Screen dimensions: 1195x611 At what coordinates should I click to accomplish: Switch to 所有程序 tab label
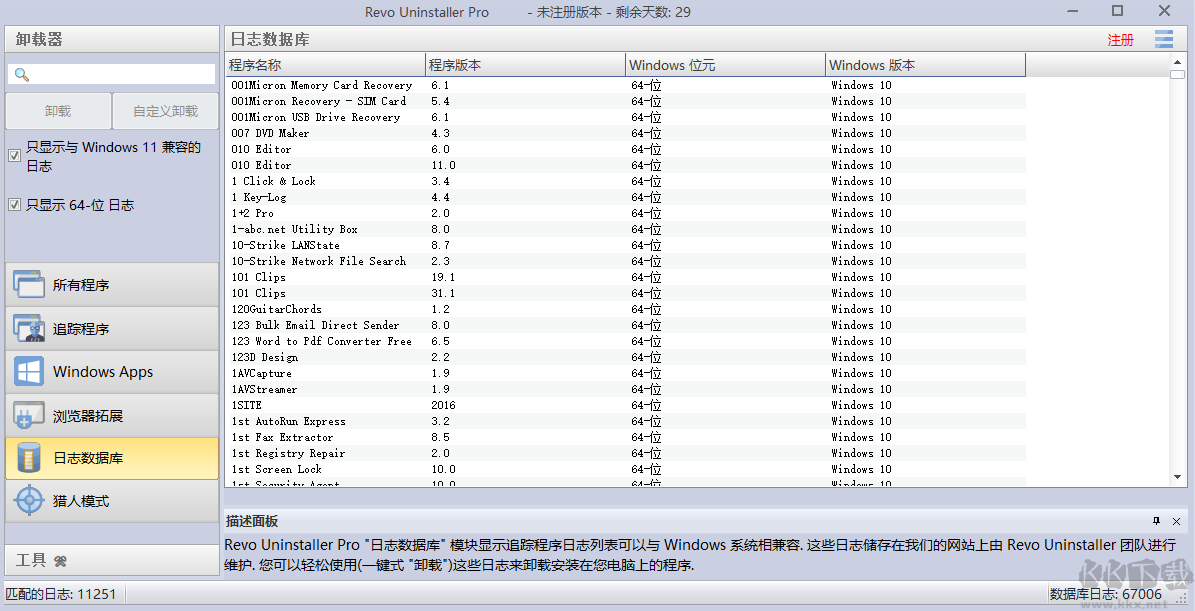(81, 285)
